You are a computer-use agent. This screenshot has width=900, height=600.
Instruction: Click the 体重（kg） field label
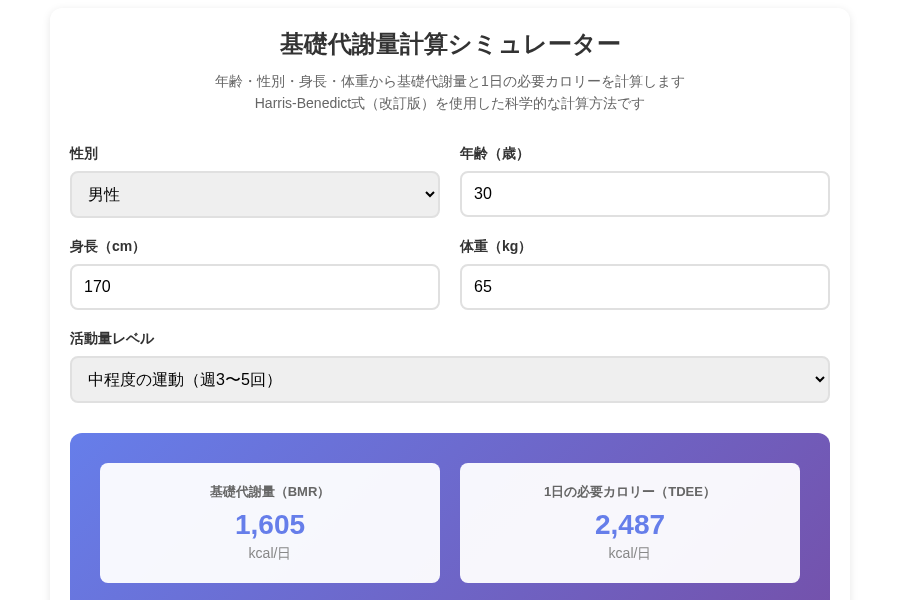pos(495,246)
